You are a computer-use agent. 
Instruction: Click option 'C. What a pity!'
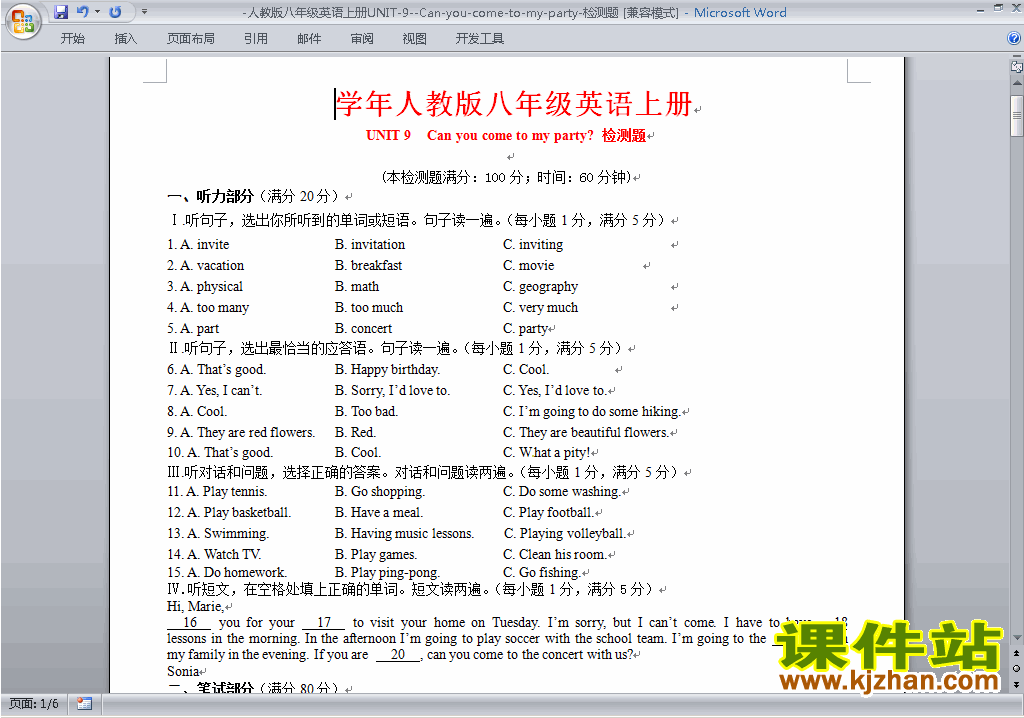547,452
